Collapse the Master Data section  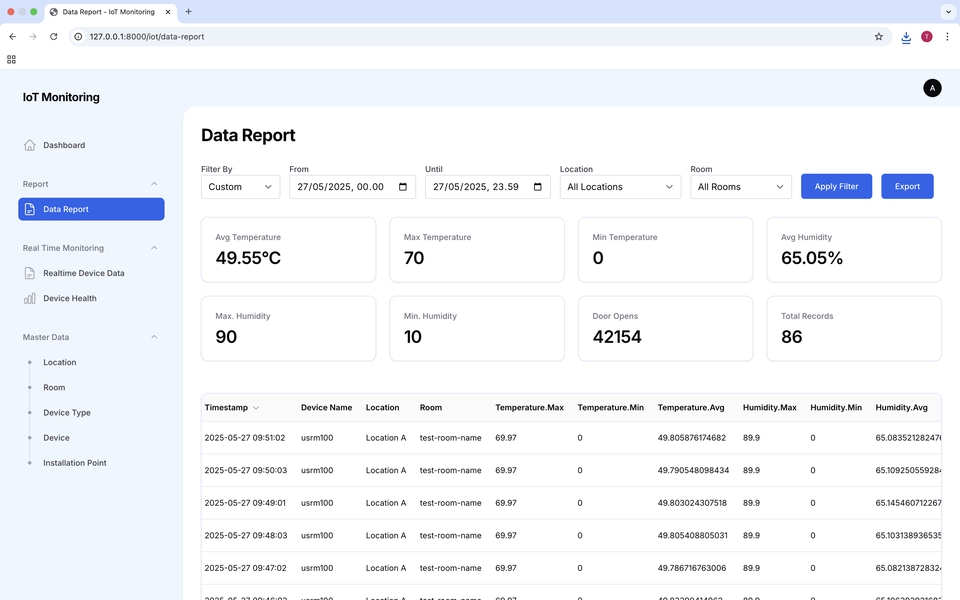pyautogui.click(x=154, y=337)
